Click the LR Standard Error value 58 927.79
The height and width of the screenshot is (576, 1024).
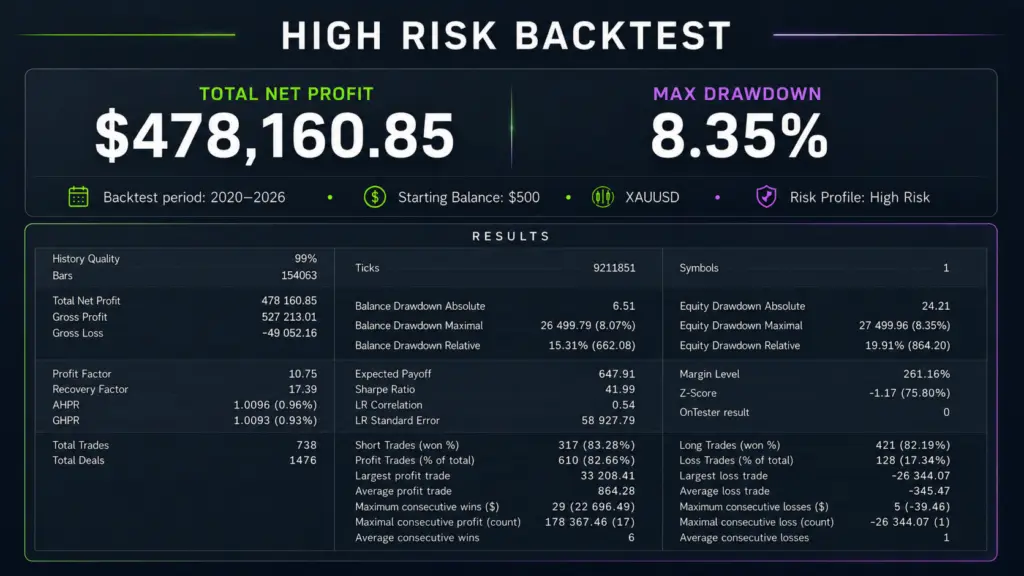(608, 421)
